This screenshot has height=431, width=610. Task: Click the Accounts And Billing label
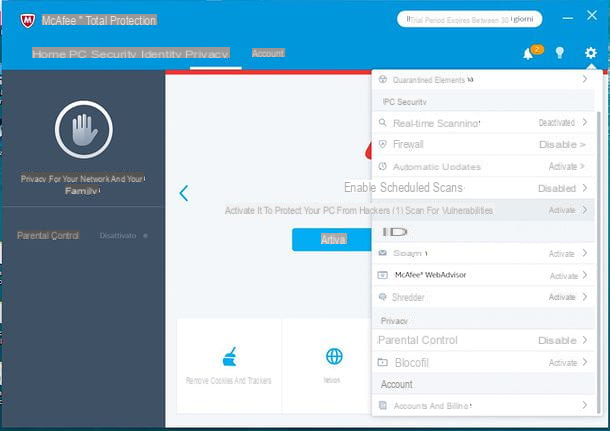pos(433,406)
